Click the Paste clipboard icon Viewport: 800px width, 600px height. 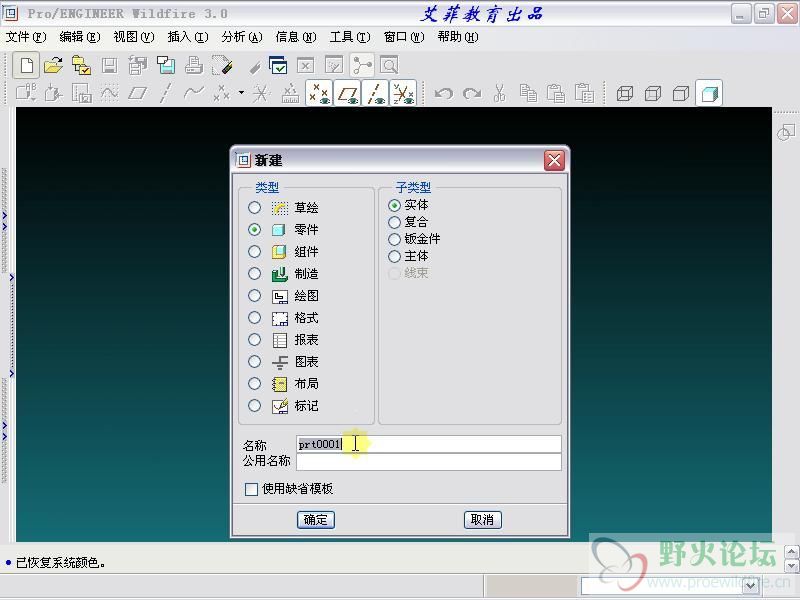pos(556,93)
